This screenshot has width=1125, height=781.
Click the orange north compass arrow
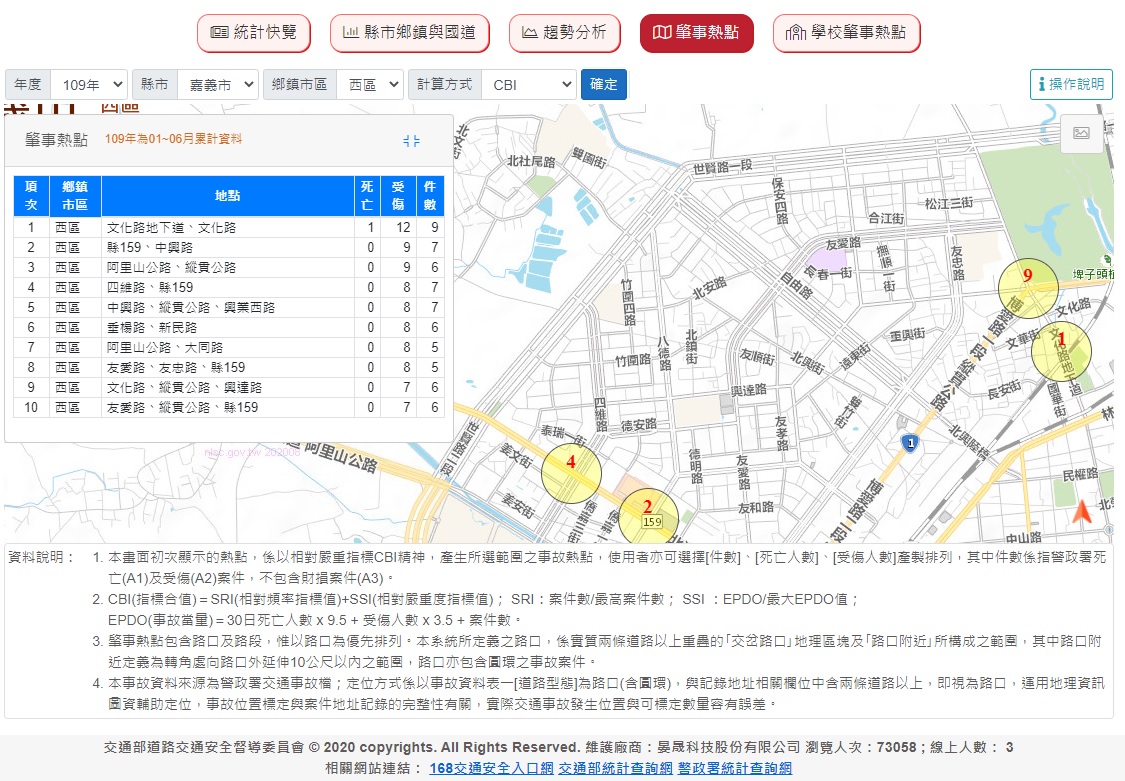[x=1081, y=512]
